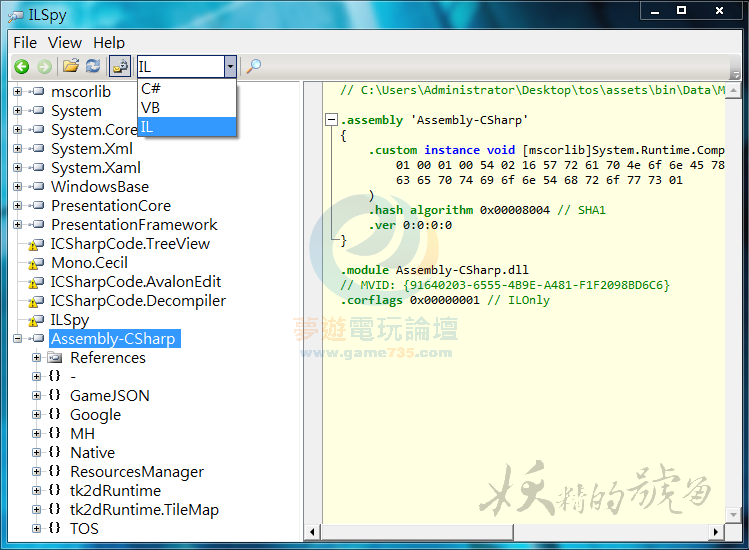This screenshot has width=749, height=550.
Task: Choose C# from the language list
Action: (187, 88)
